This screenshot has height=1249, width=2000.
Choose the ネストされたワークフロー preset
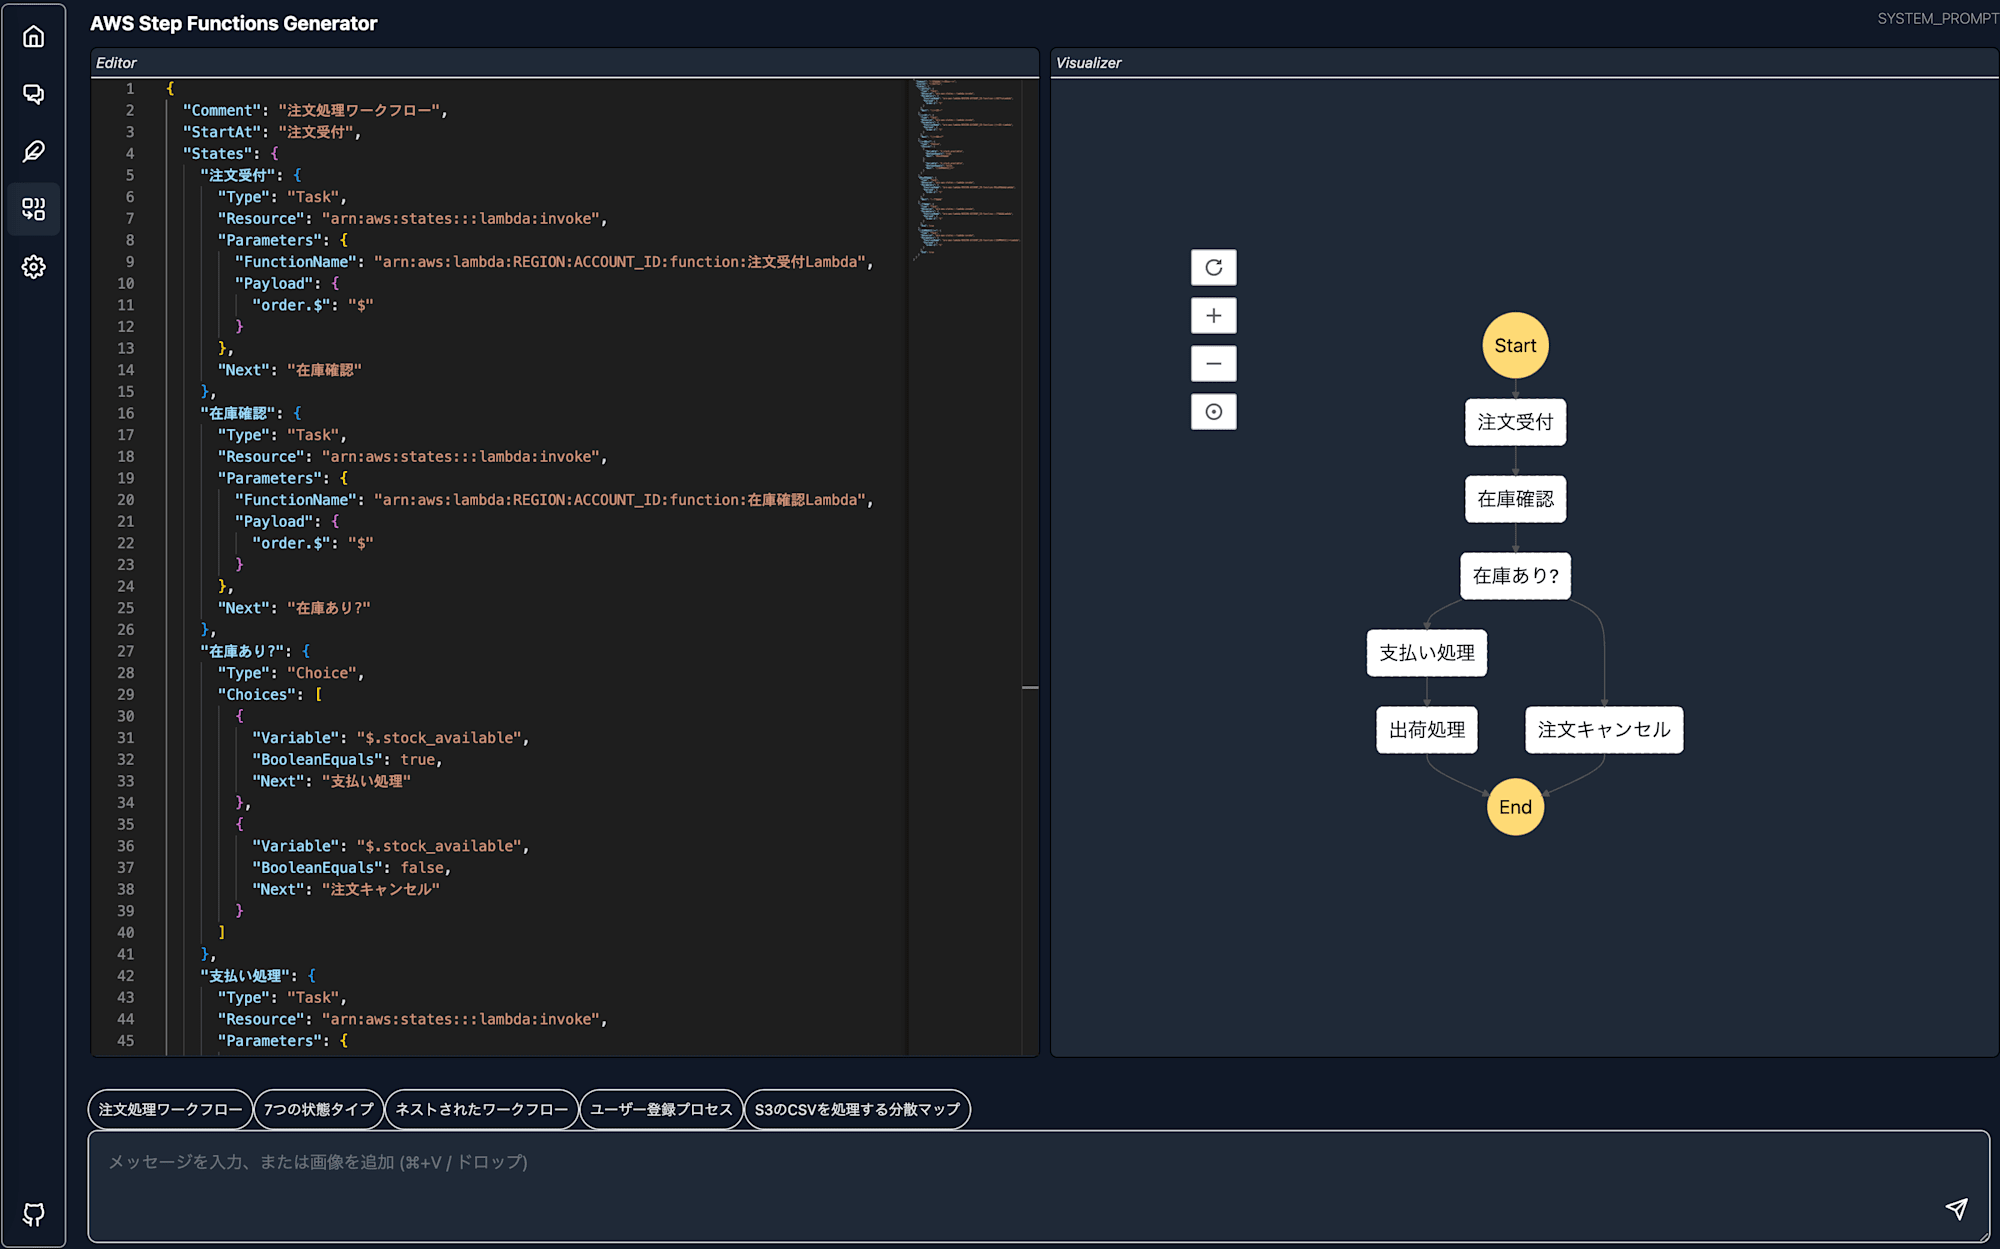coord(481,1109)
